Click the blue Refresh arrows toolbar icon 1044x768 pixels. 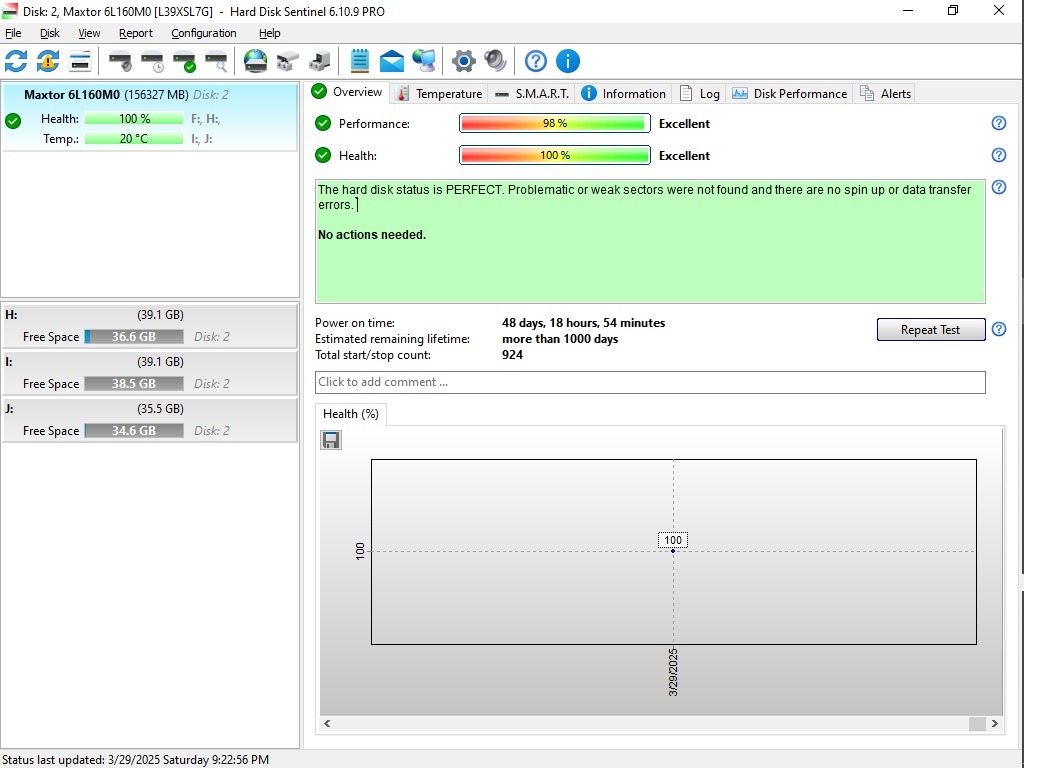tap(16, 61)
